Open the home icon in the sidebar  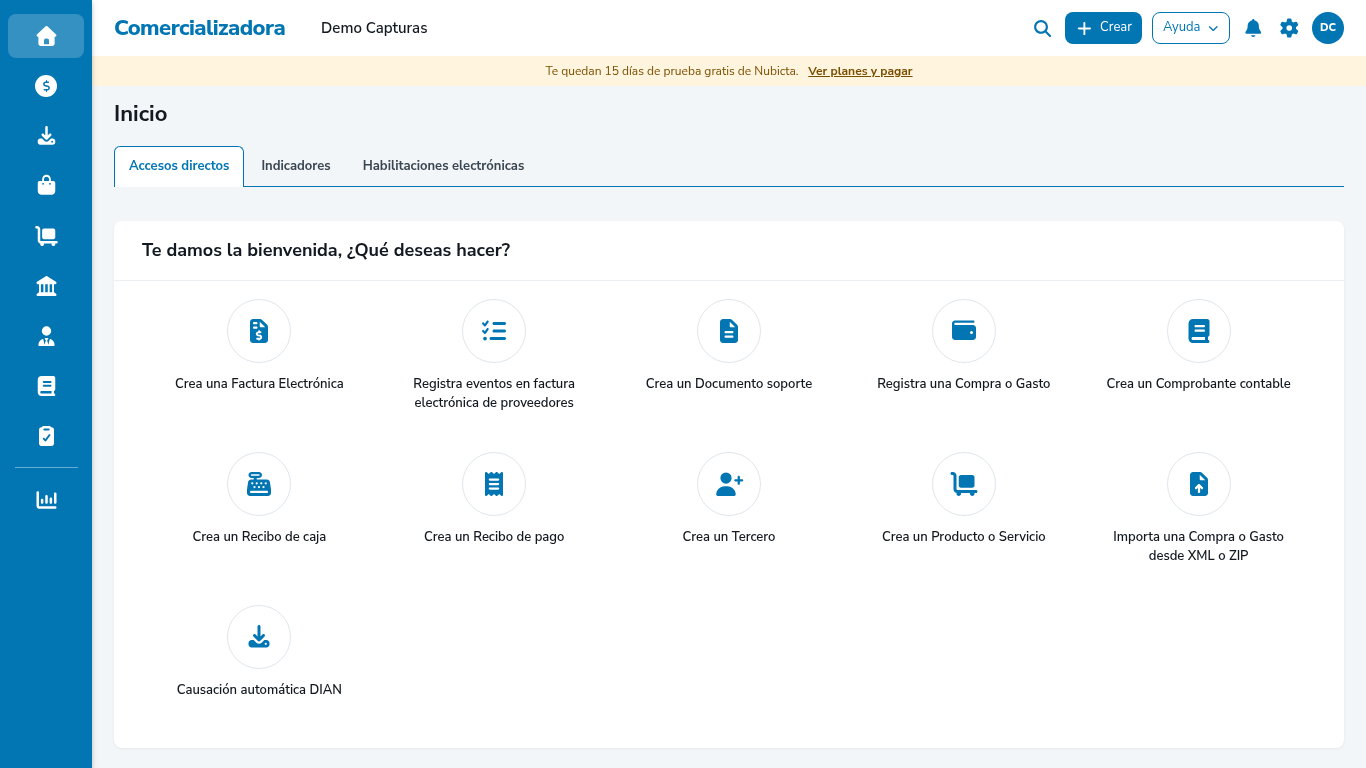coord(46,36)
